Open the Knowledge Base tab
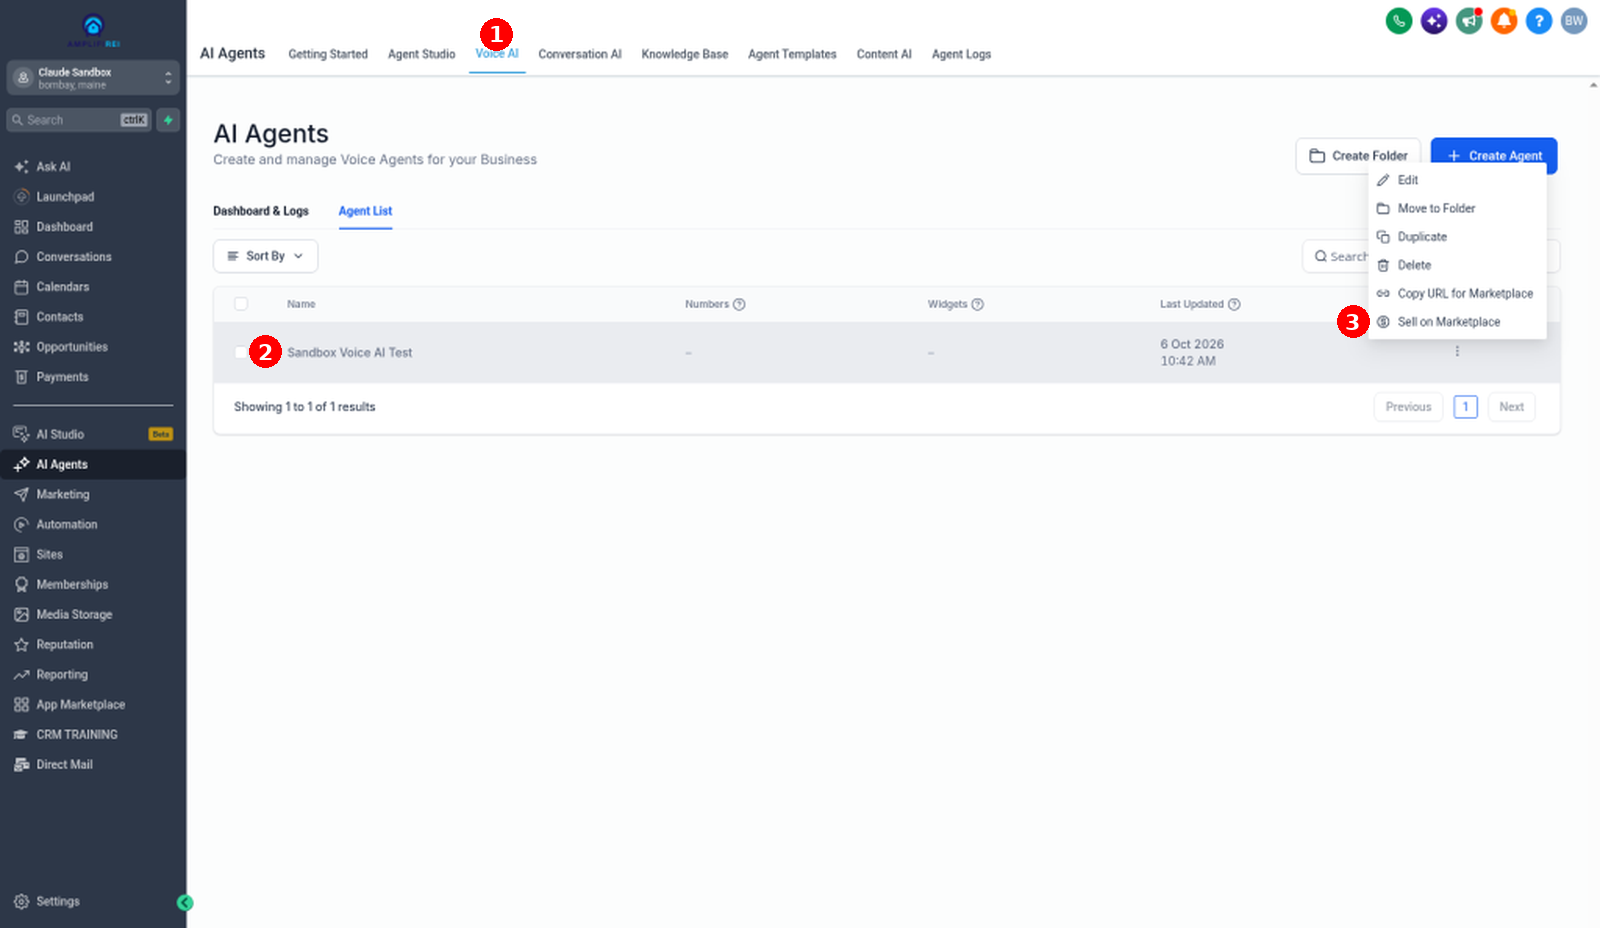This screenshot has height=928, width=1600. [x=685, y=54]
